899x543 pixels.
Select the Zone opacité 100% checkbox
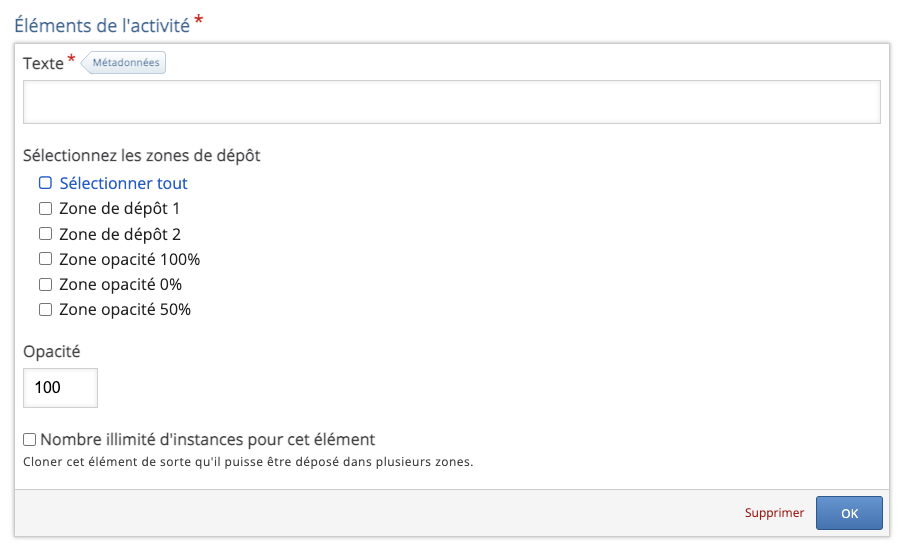click(x=45, y=259)
